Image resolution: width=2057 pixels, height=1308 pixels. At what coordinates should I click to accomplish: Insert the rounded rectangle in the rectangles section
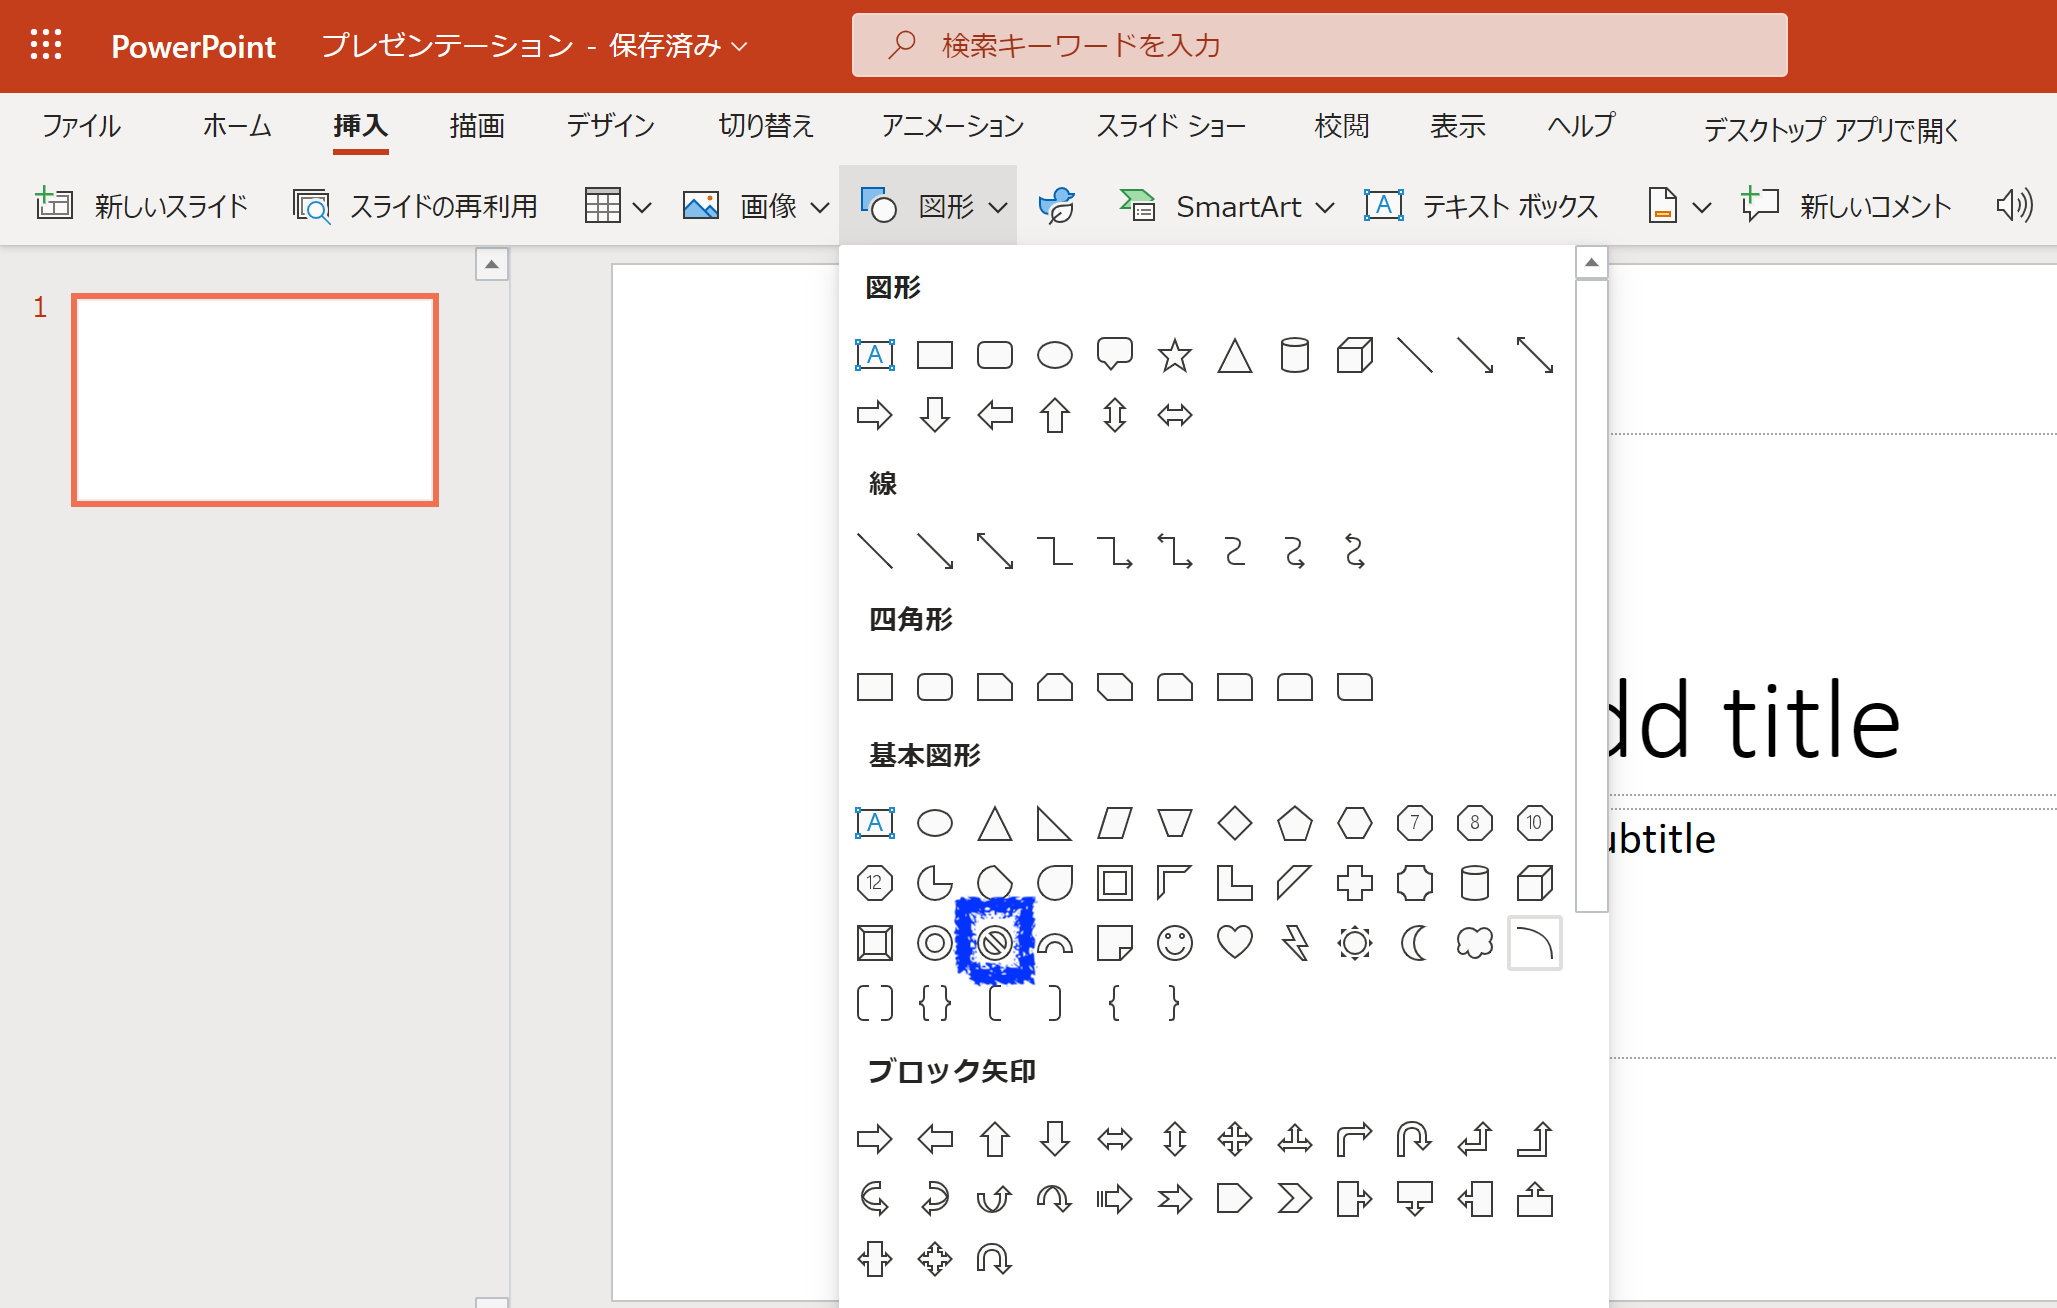(934, 687)
